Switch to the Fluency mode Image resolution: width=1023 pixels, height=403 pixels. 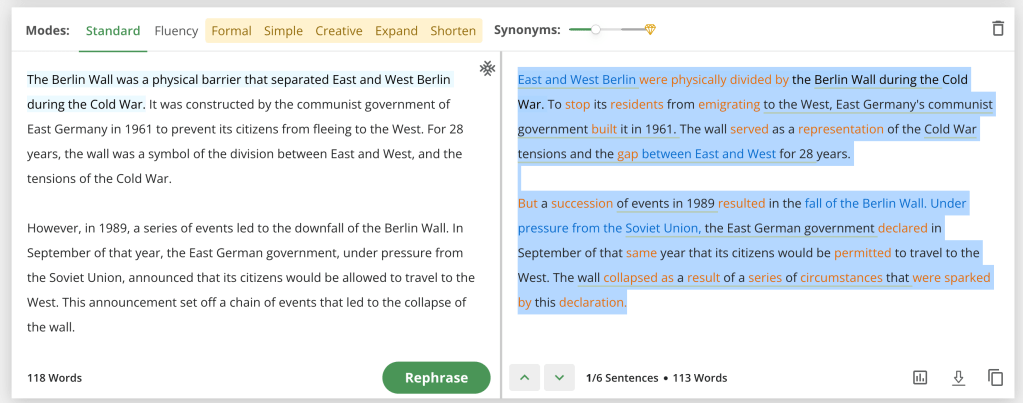(176, 30)
